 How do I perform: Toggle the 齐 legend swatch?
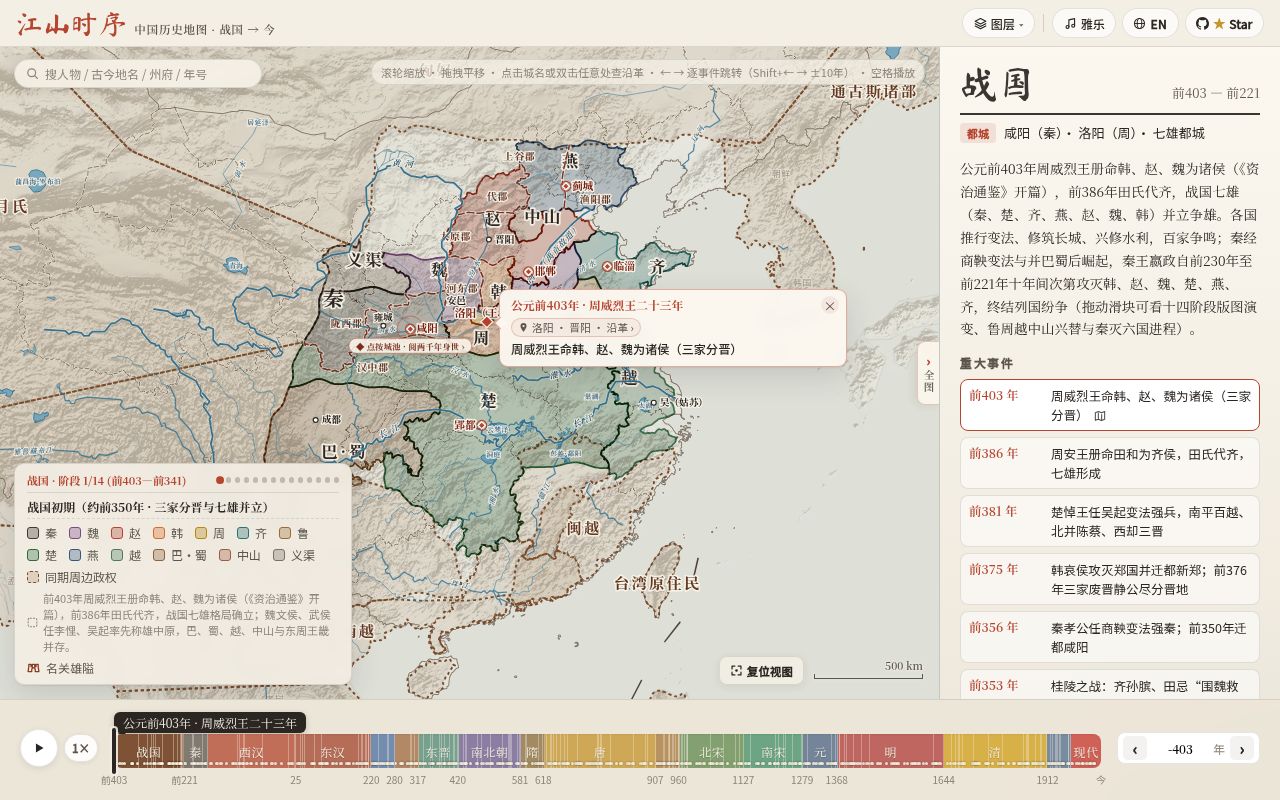[x=243, y=534]
